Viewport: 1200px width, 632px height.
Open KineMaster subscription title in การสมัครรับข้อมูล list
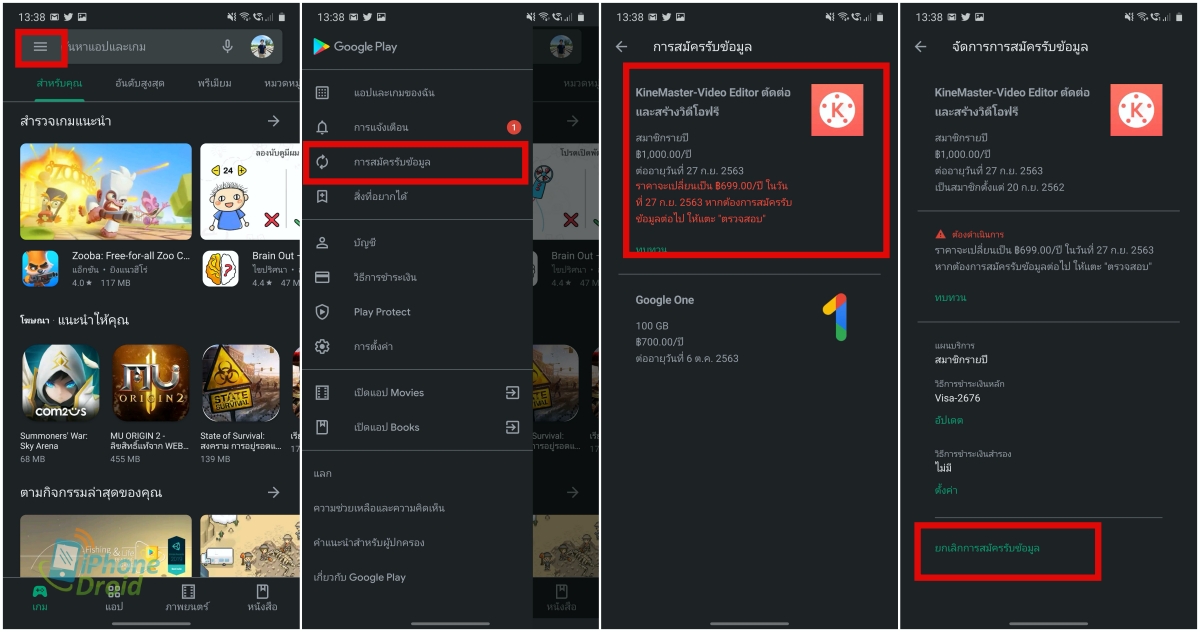click(713, 102)
